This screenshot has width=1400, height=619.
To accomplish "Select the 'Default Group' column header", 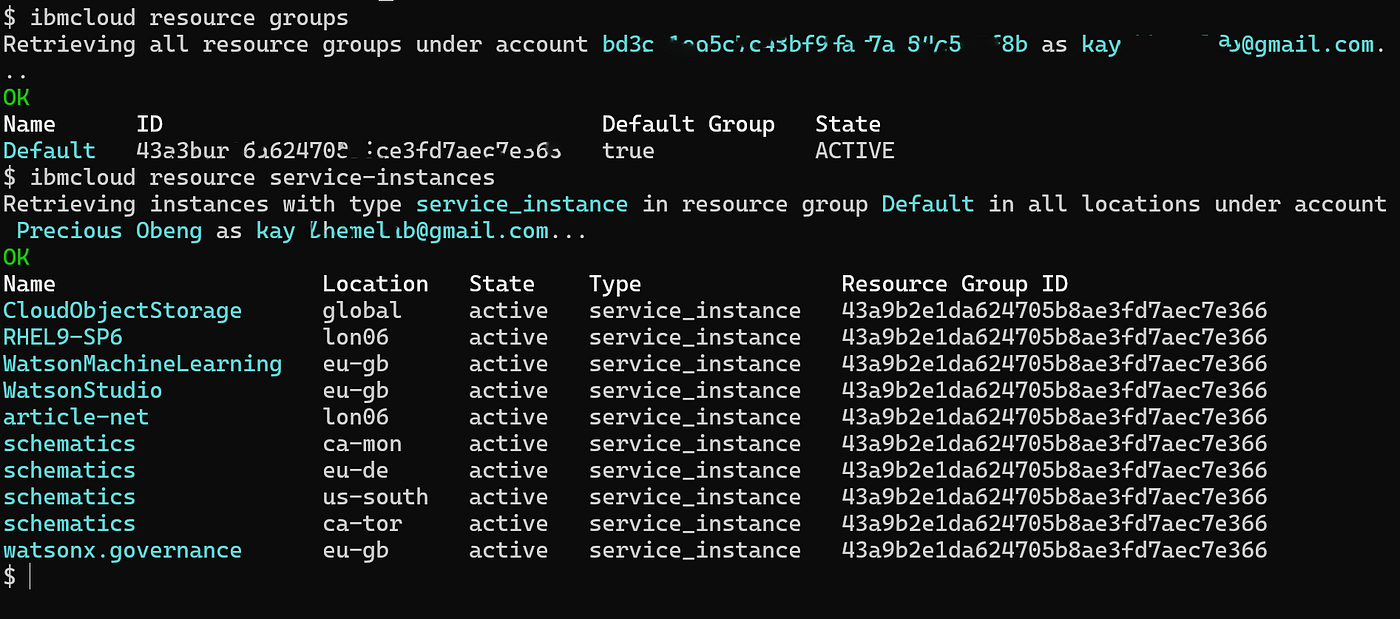I will pyautogui.click(x=688, y=124).
